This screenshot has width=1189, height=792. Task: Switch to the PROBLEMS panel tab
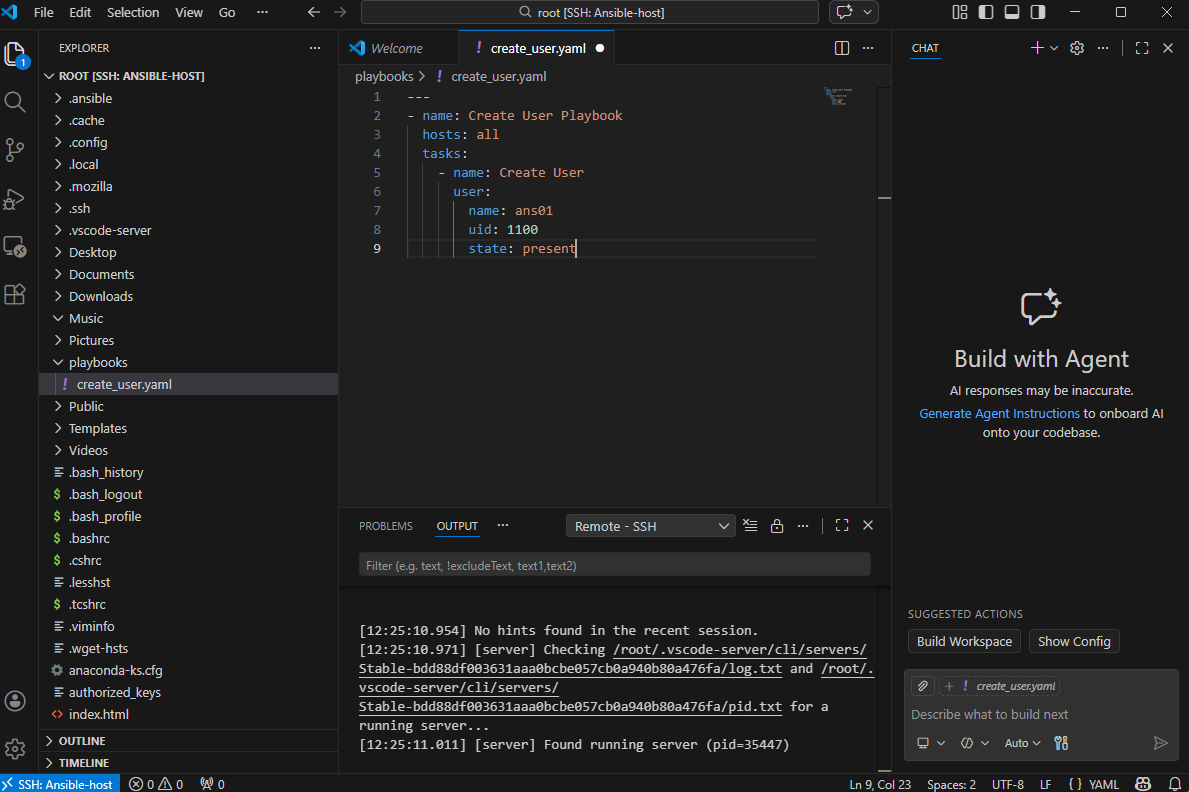[385, 526]
